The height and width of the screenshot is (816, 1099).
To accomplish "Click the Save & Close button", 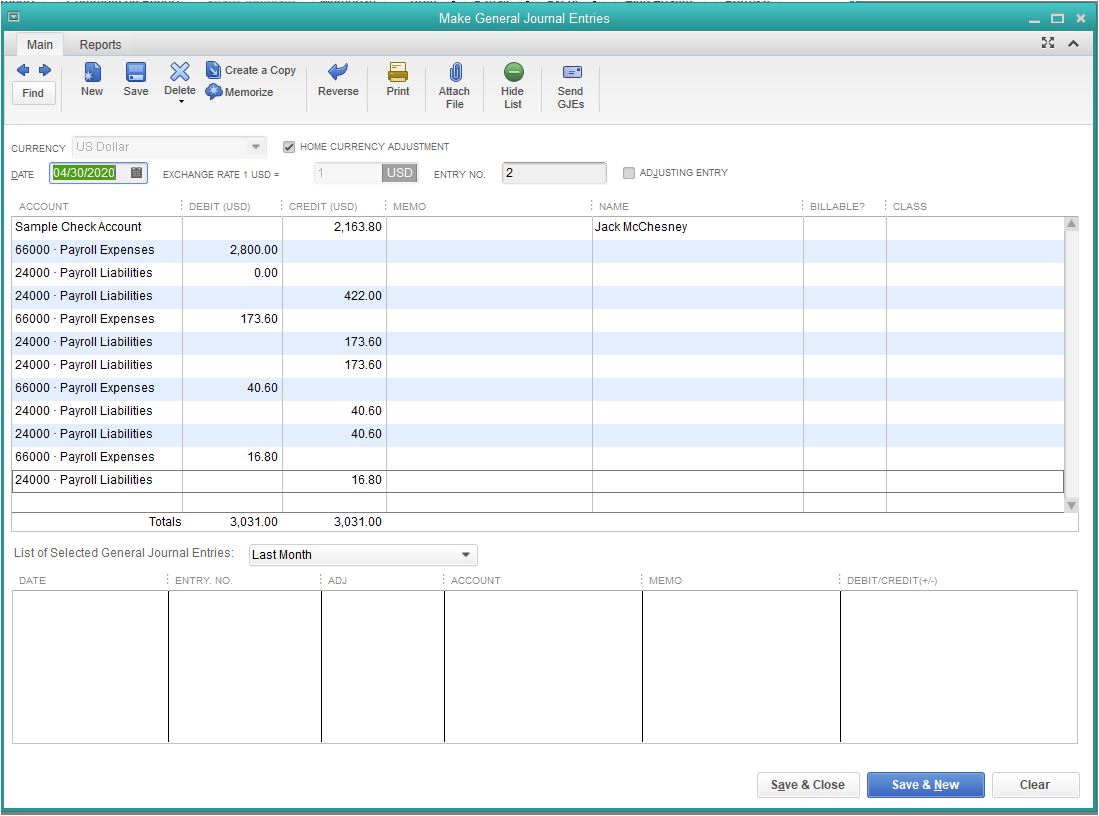I will [808, 785].
